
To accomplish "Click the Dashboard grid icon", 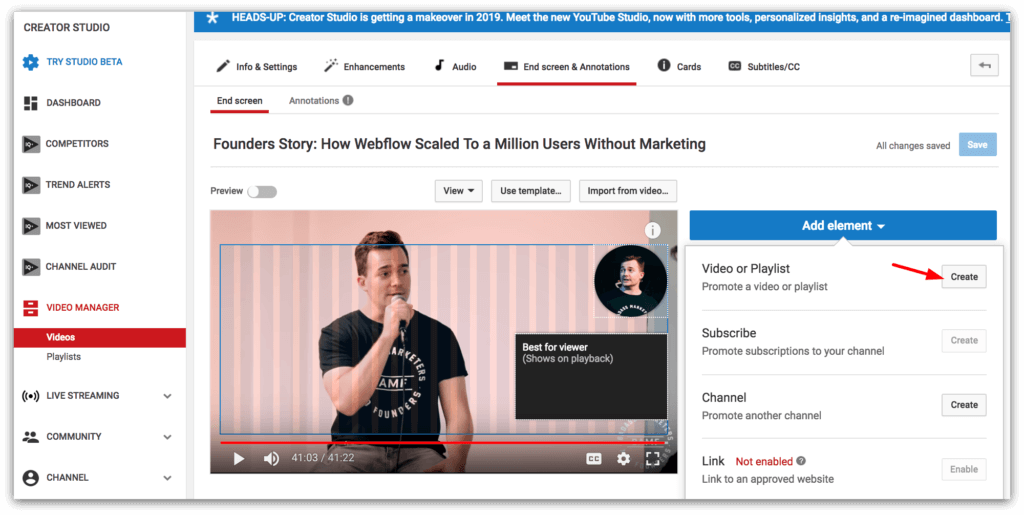I will click(31, 103).
